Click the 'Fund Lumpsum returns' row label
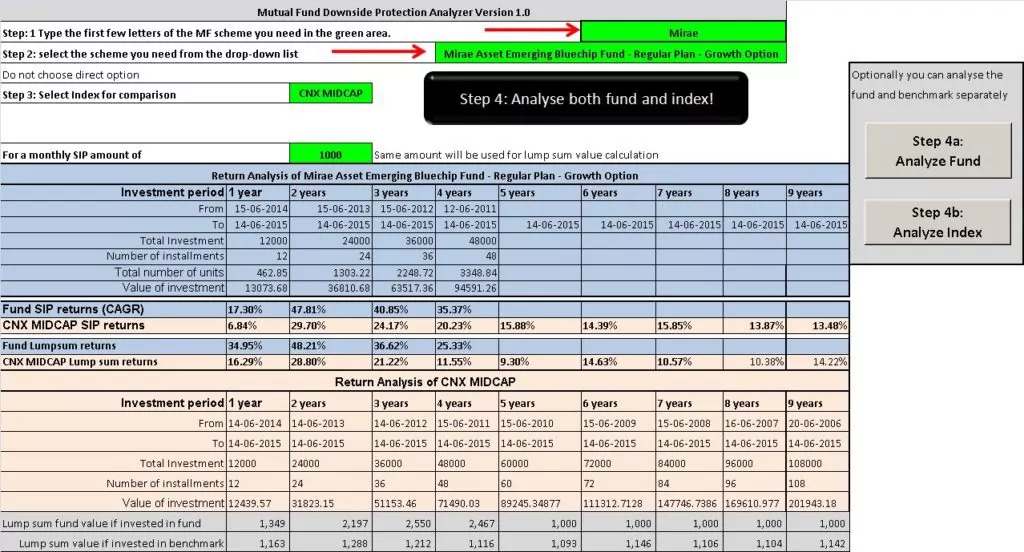This screenshot has height=552, width=1024. click(x=59, y=346)
